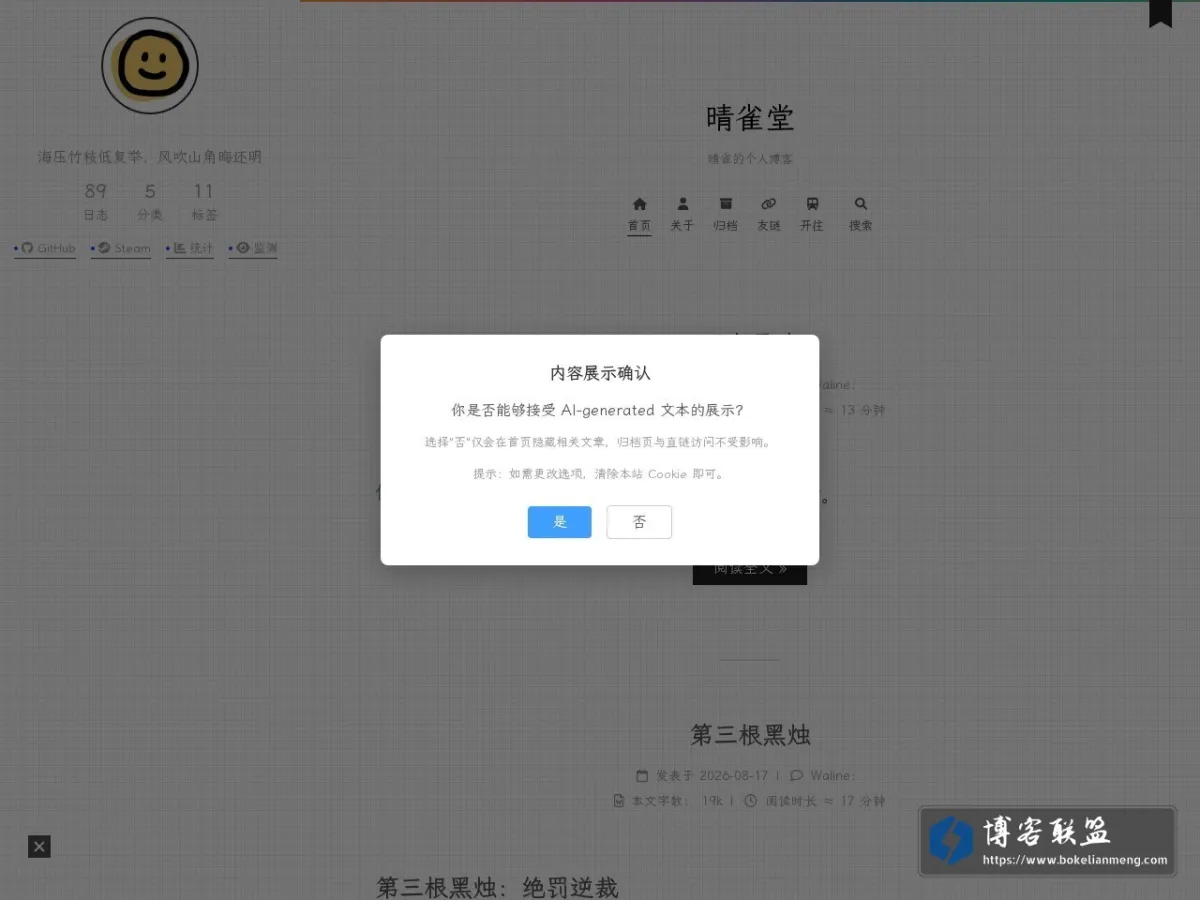This screenshot has height=900, width=1200.
Task: Click the 晴雀的个人博客 subtitle text
Action: (750, 159)
